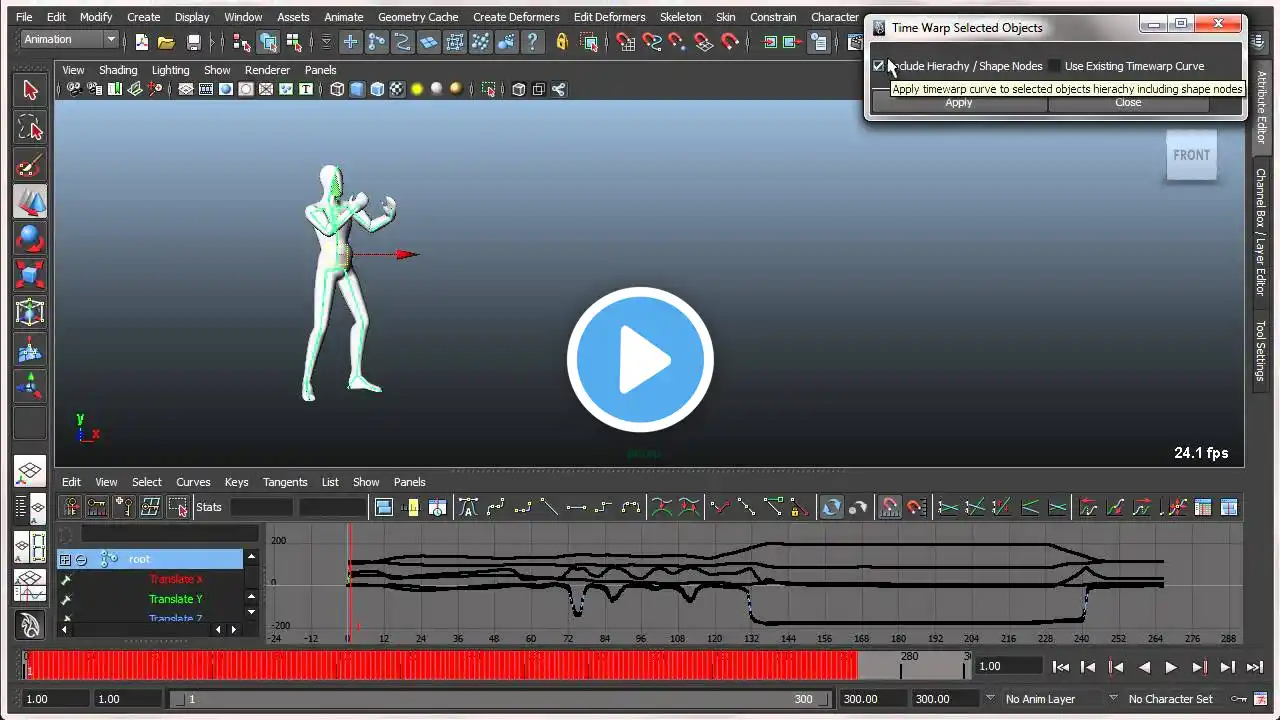
Task: Open the Animation menu set dropdown
Action: pyautogui.click(x=70, y=40)
